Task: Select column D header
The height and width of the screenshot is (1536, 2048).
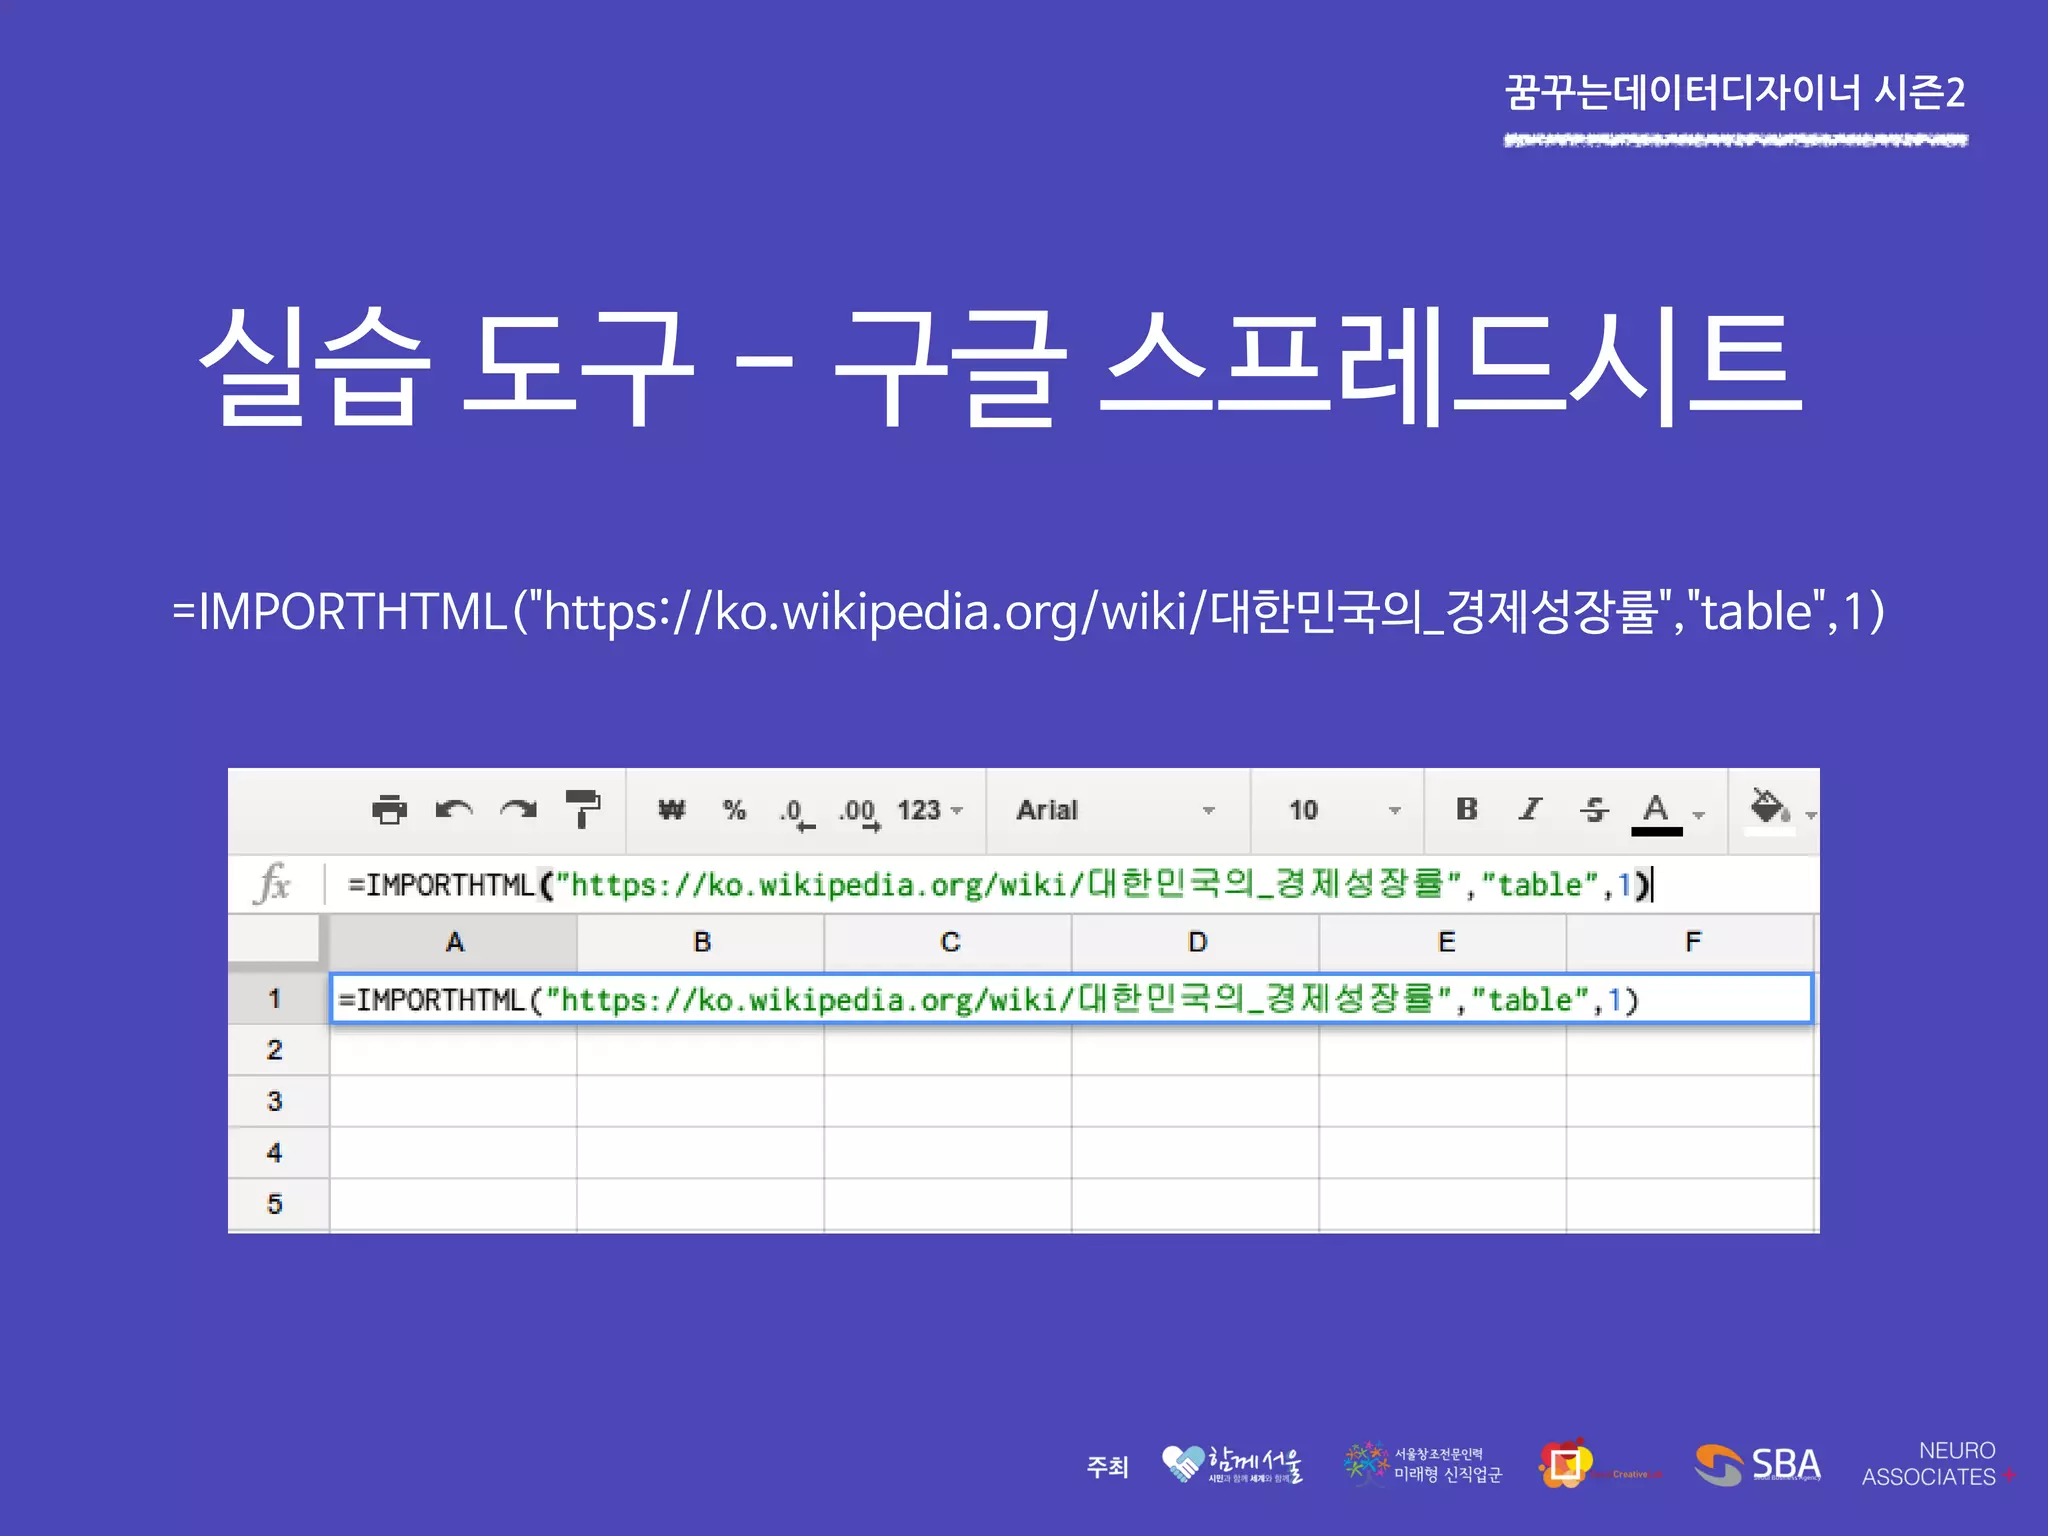Action: pos(1197,942)
